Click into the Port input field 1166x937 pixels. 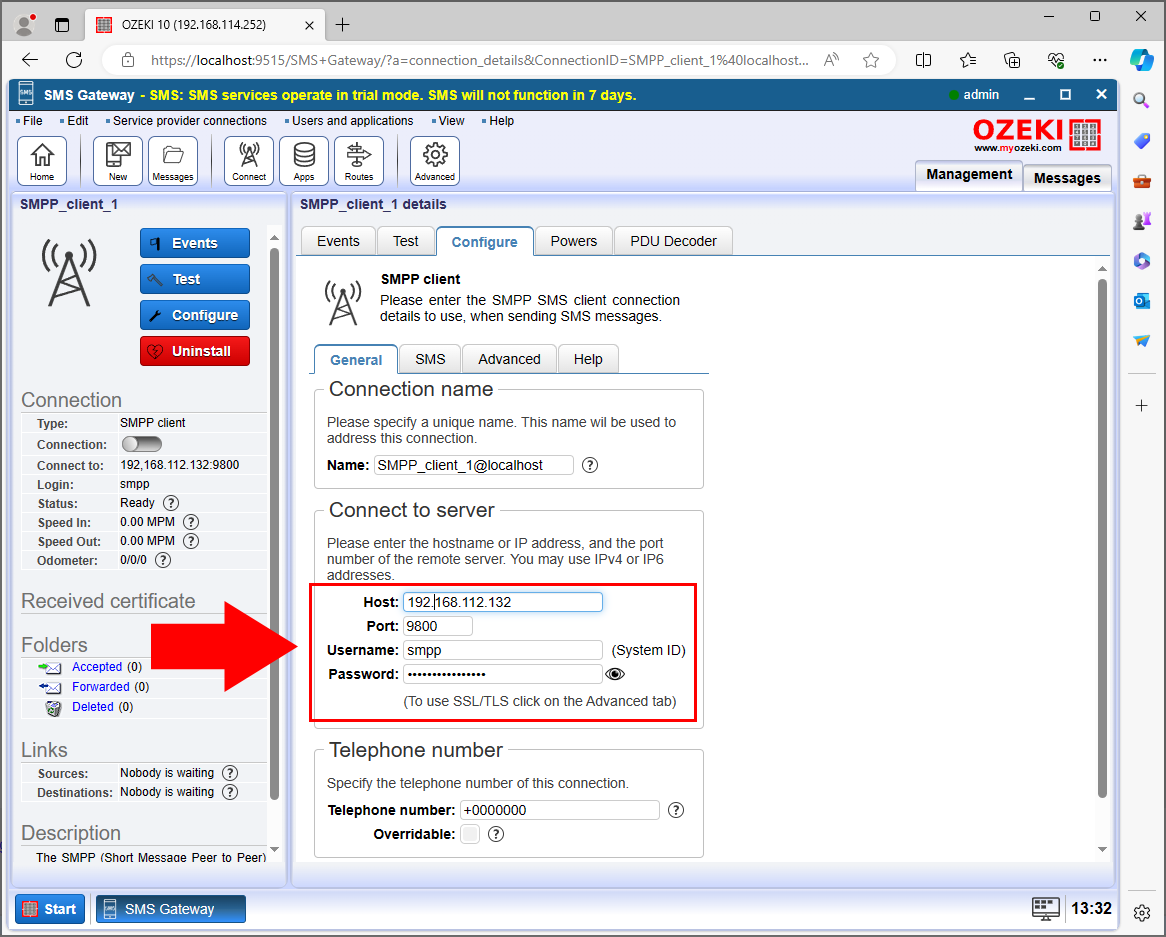pyautogui.click(x=438, y=626)
